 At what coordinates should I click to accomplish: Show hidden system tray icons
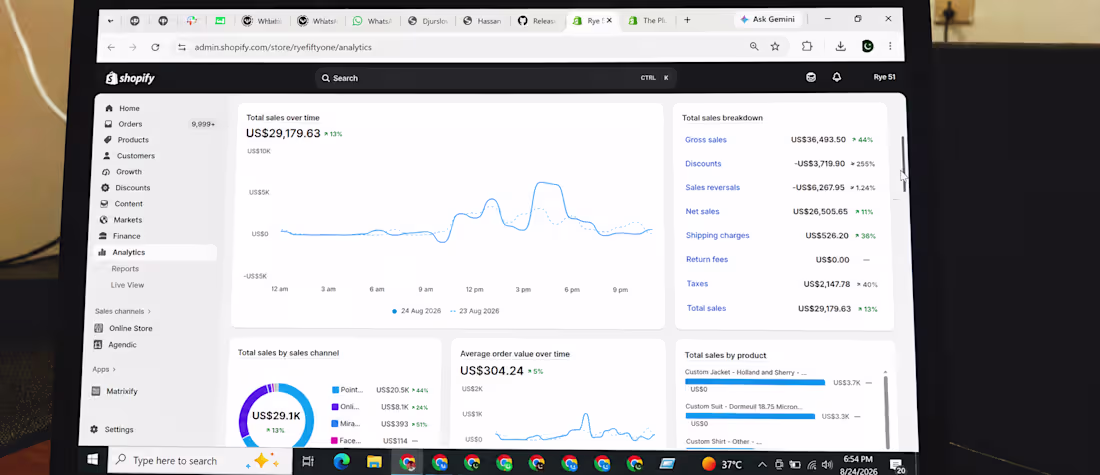763,464
